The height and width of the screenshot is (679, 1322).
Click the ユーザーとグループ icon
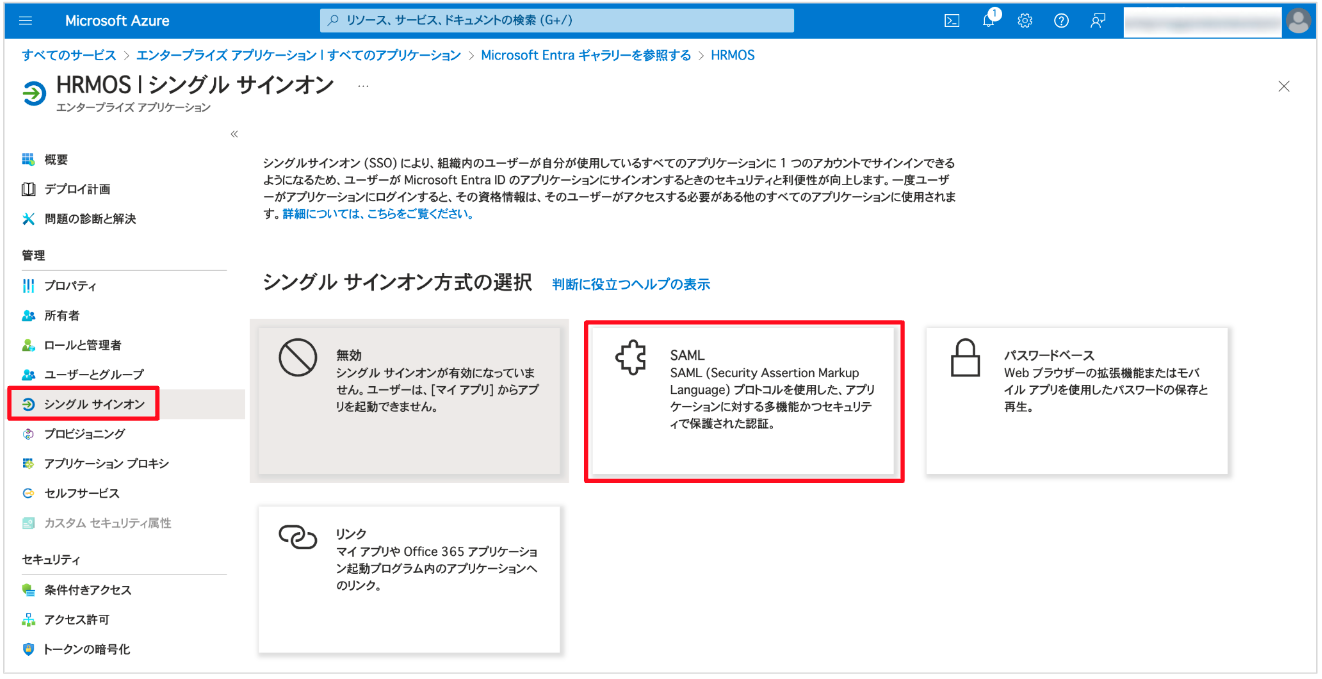tap(28, 374)
